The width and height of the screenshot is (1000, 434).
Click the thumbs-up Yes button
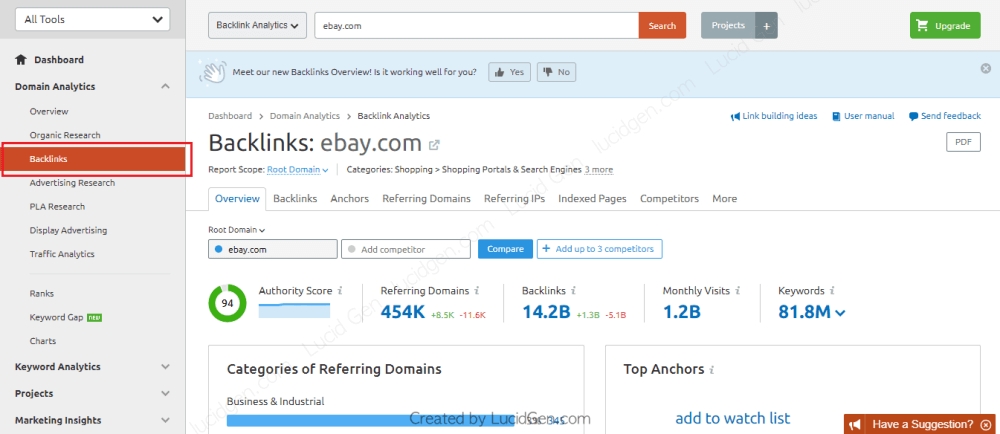point(510,72)
